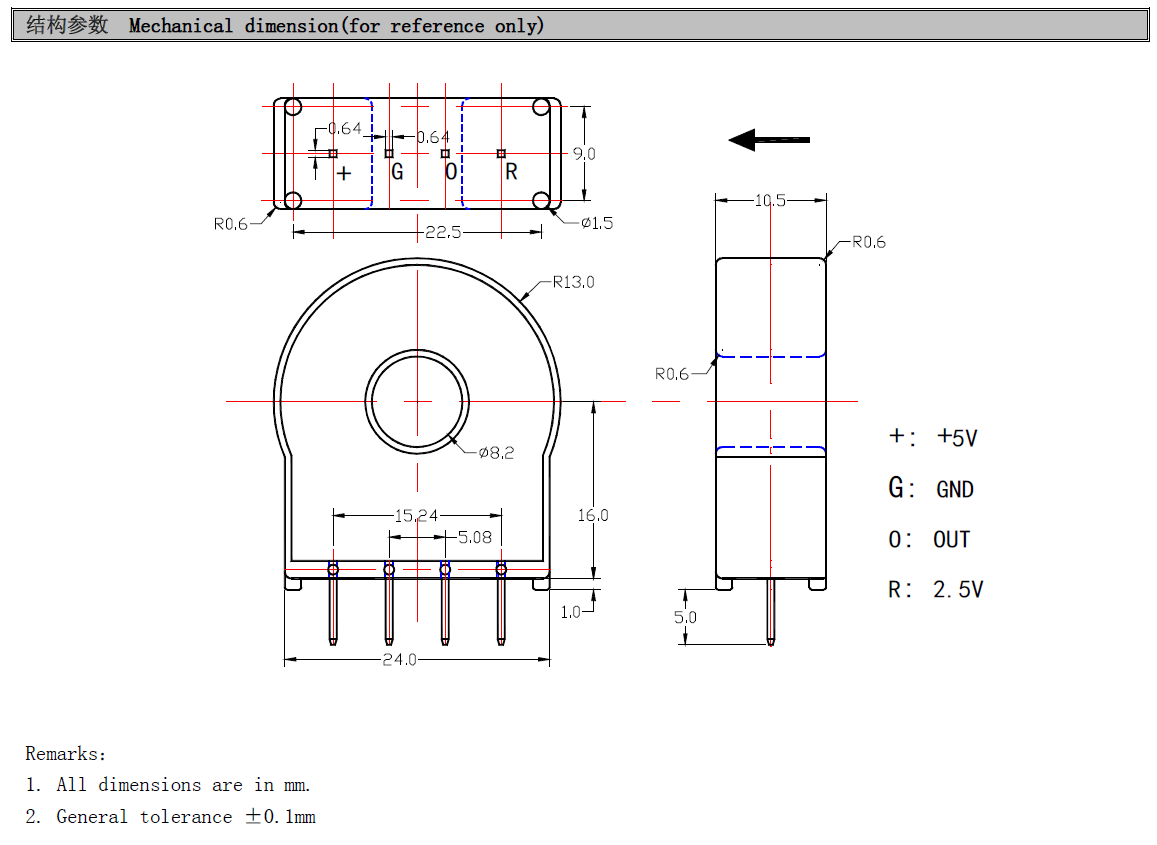Viewport: 1157px width, 845px height.
Task: Select the 15.24 pin spacing dimension
Action: (x=416, y=516)
